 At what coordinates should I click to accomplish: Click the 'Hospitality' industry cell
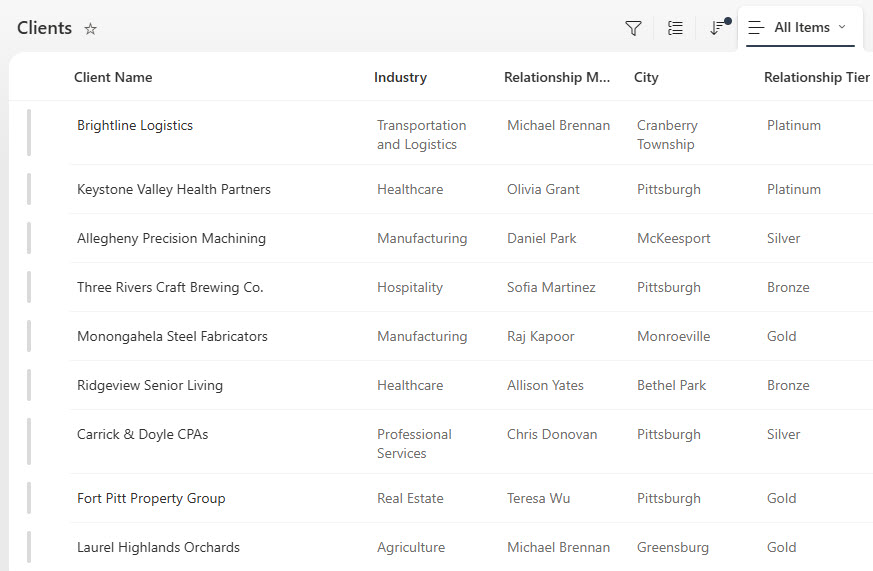pos(410,287)
